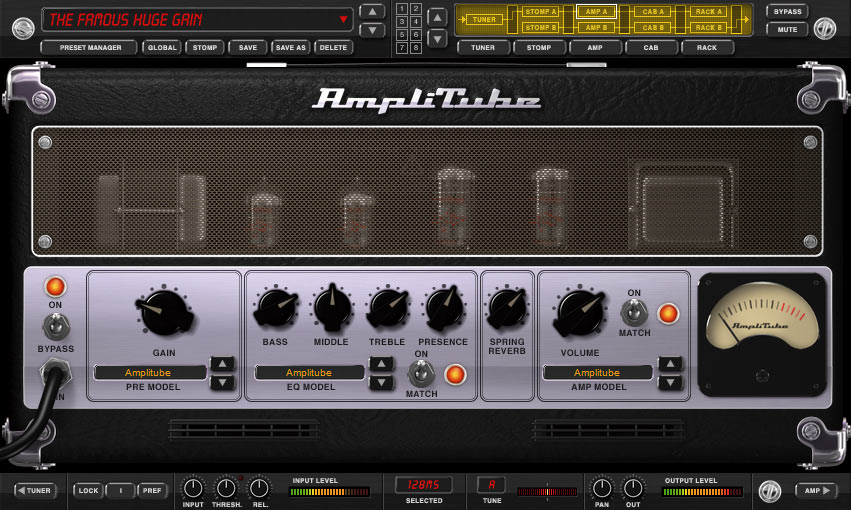Click the amp power ON light
The width and height of the screenshot is (851, 510).
[x=55, y=287]
